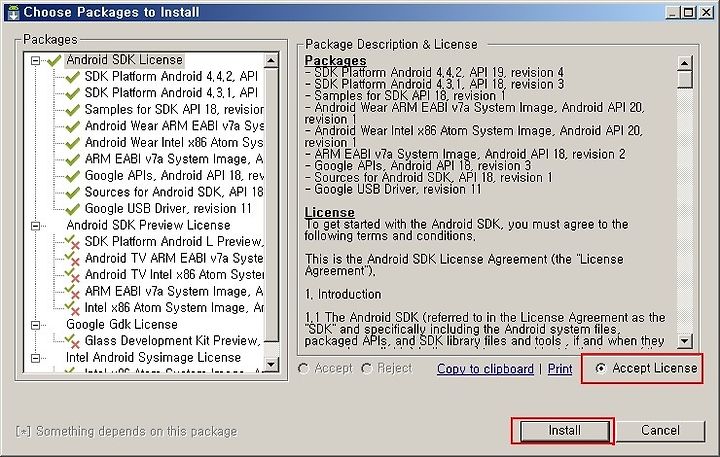The height and width of the screenshot is (457, 720).
Task: Click packages list scroll down arrow
Action: coord(271,365)
